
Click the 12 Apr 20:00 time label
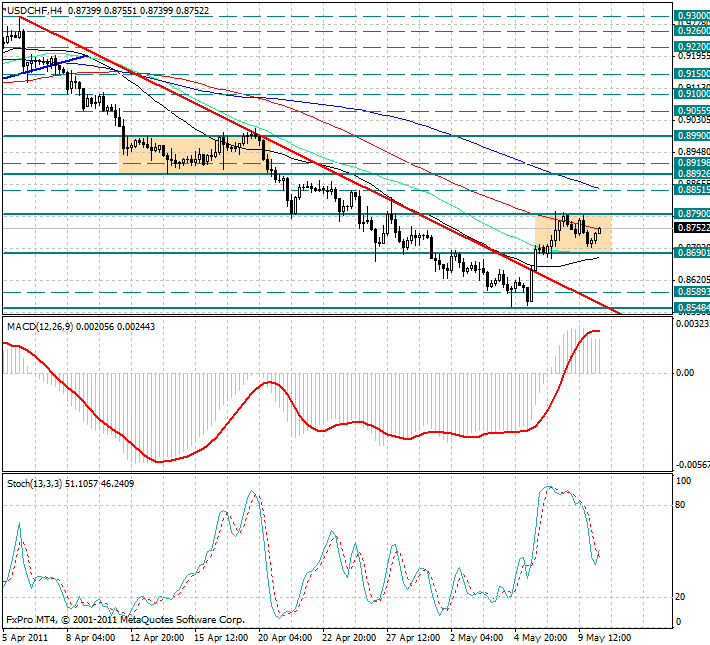(x=157, y=638)
